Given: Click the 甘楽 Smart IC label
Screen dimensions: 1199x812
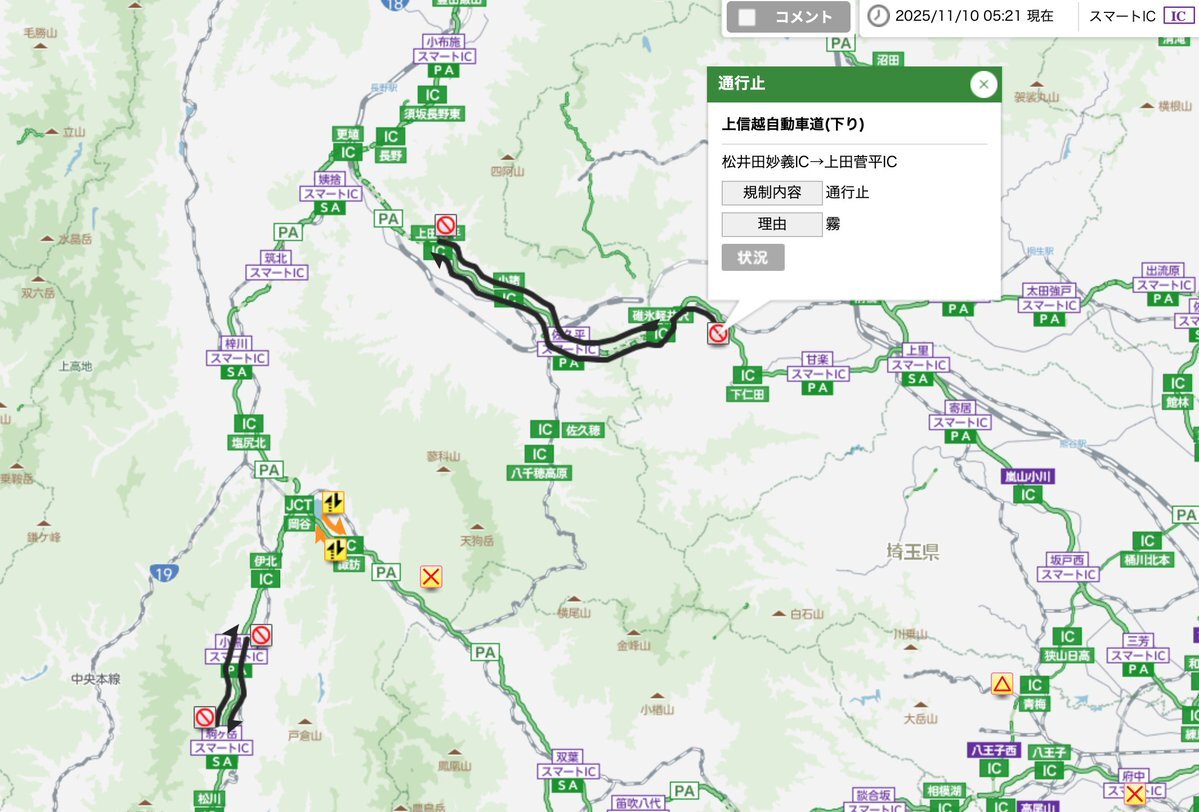Looking at the screenshot, I should point(817,366).
